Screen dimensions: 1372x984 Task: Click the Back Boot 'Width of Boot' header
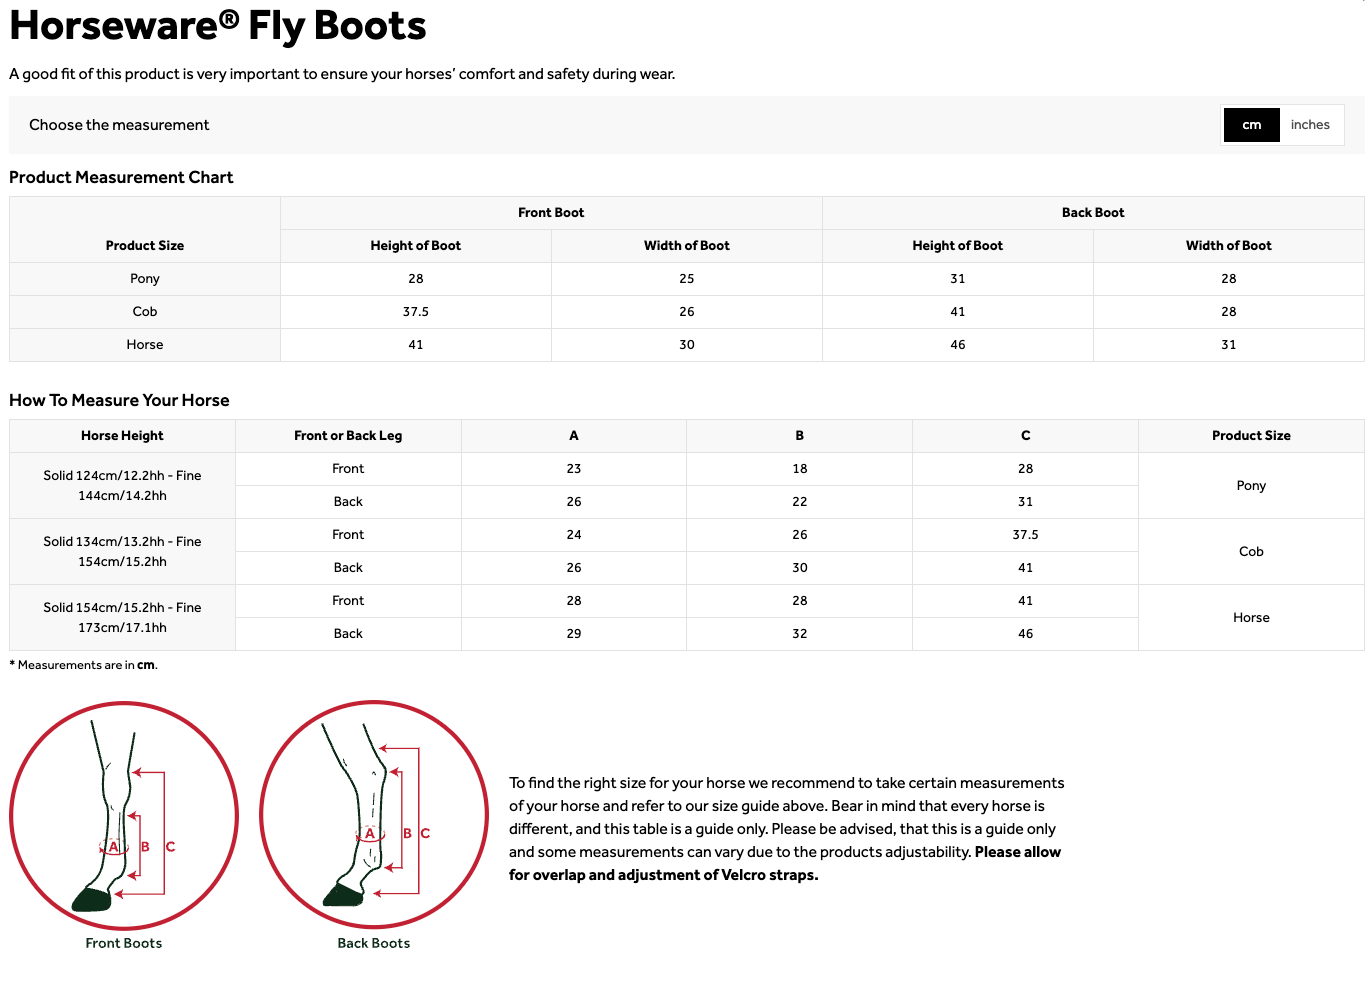click(x=1229, y=246)
